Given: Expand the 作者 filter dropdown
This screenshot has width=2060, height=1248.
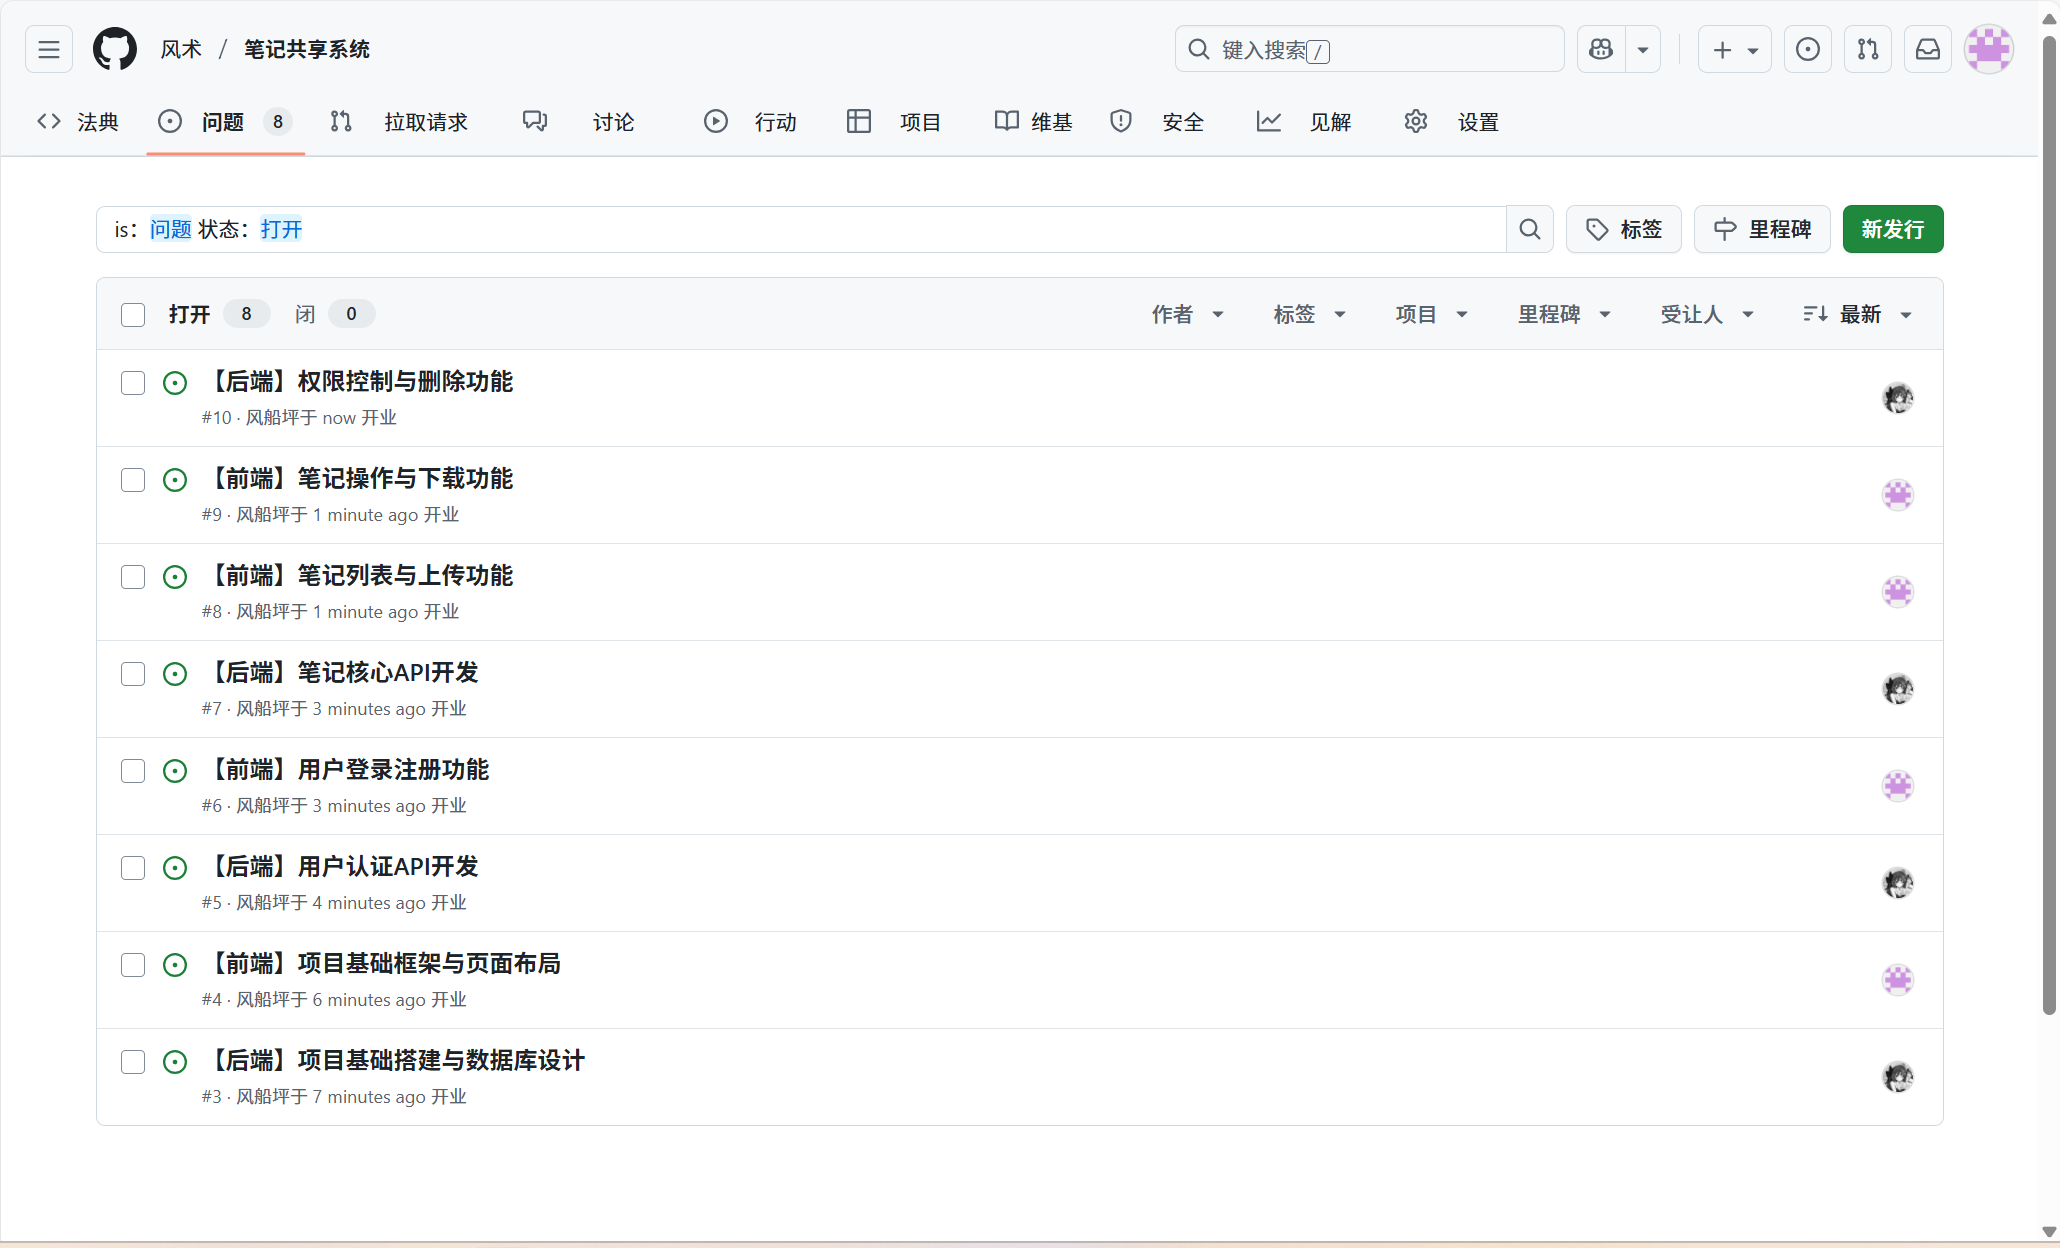Looking at the screenshot, I should (1187, 315).
